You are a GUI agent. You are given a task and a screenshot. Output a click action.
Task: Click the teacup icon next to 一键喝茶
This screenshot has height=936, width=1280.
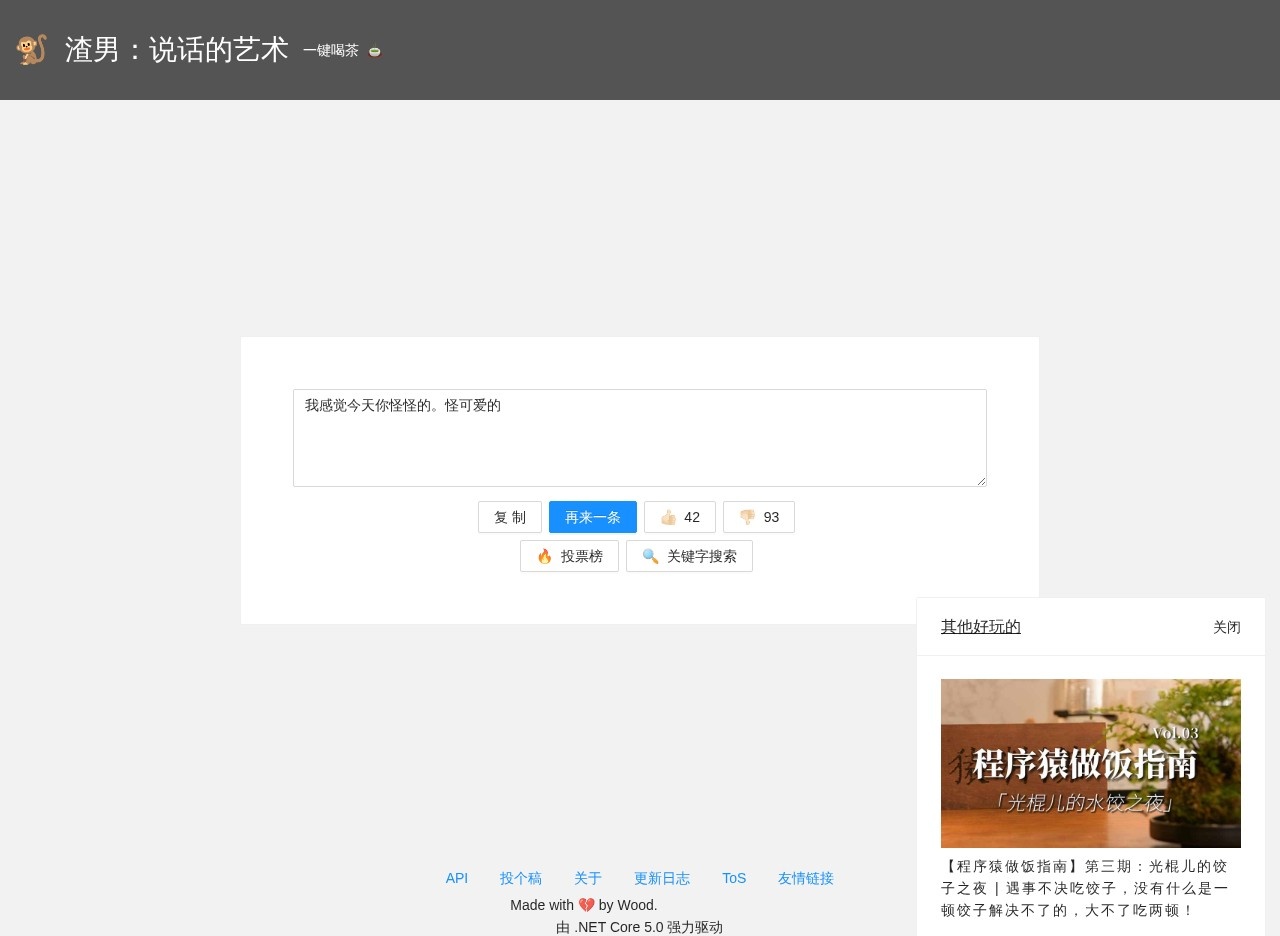point(374,51)
